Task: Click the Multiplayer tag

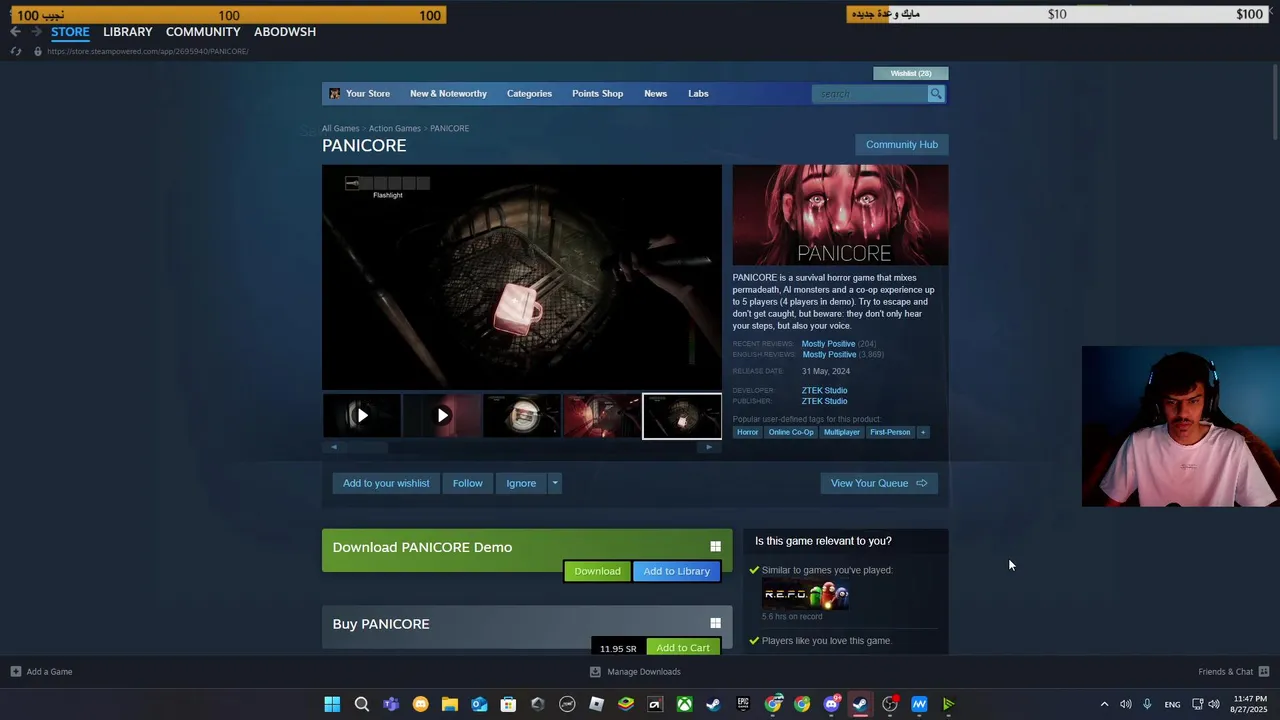Action: 841,432
